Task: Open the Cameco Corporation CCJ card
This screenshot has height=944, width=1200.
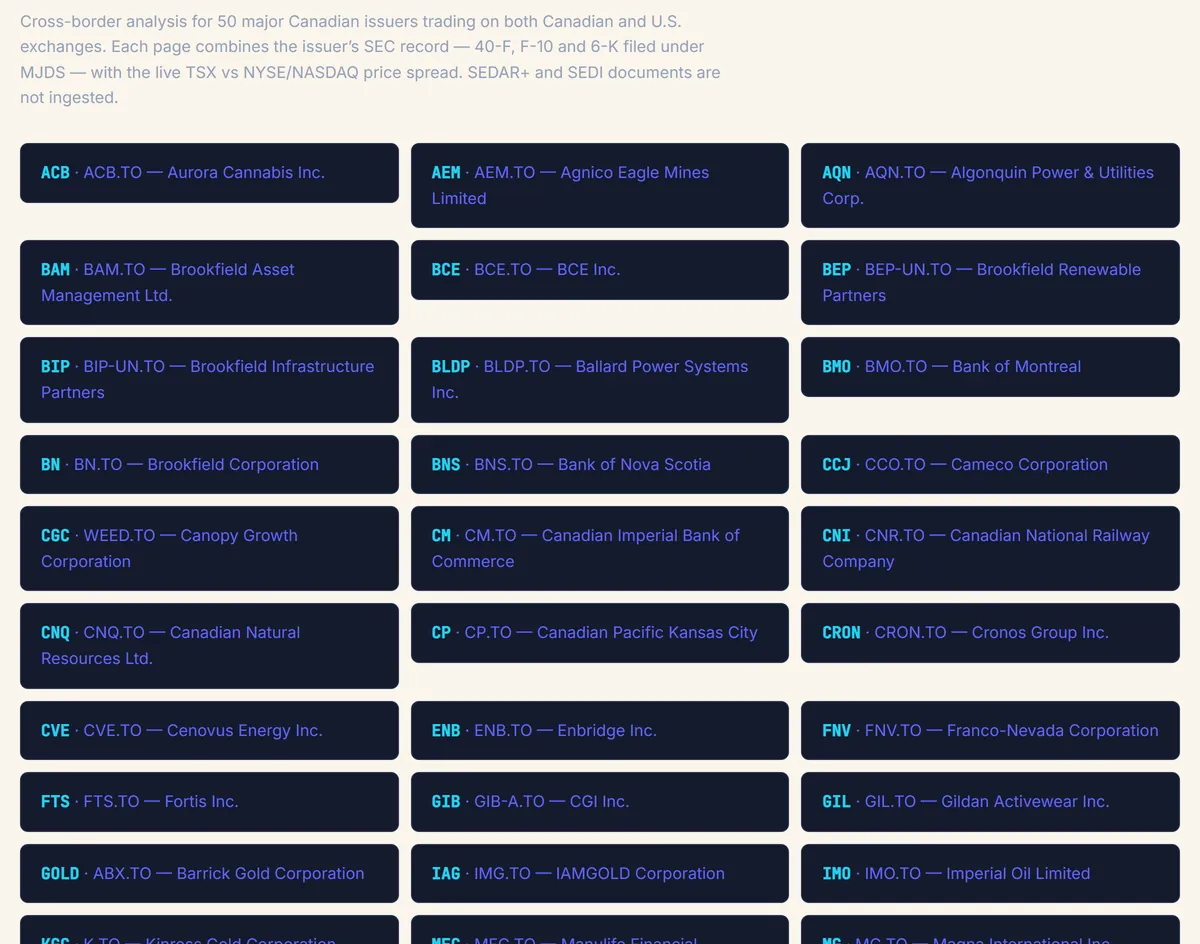Action: click(x=990, y=464)
